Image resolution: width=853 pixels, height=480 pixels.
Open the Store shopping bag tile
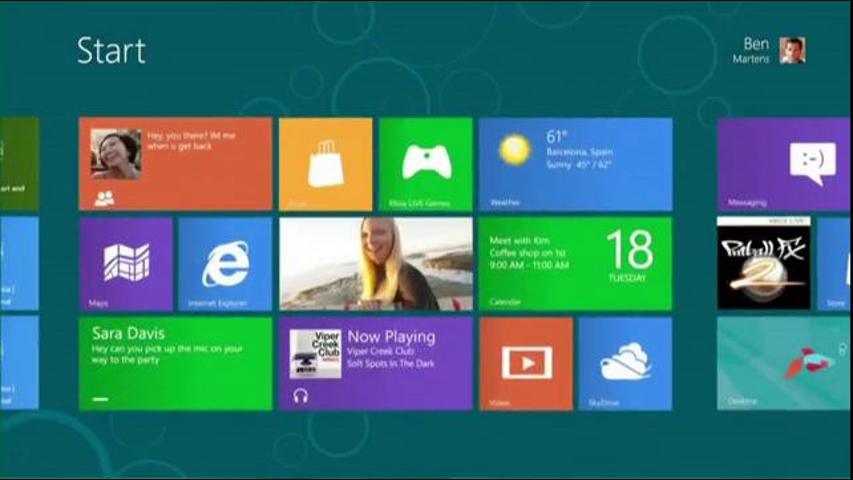pos(325,164)
